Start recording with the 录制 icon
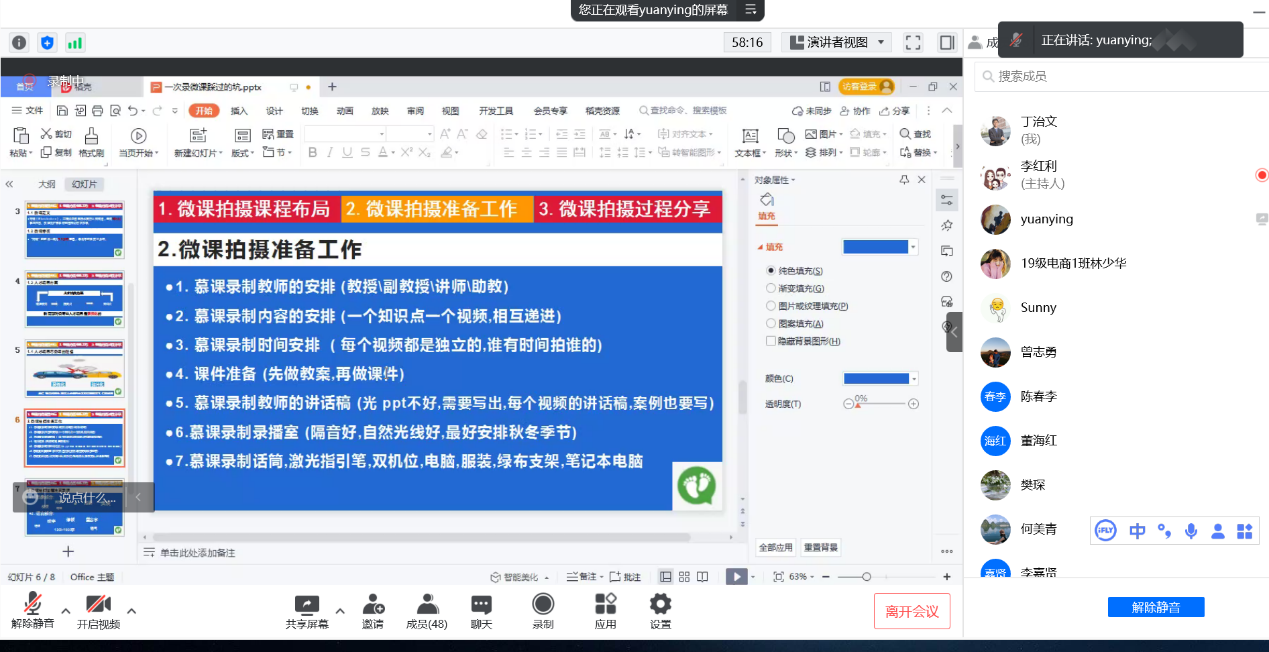1269x652 pixels. (543, 605)
